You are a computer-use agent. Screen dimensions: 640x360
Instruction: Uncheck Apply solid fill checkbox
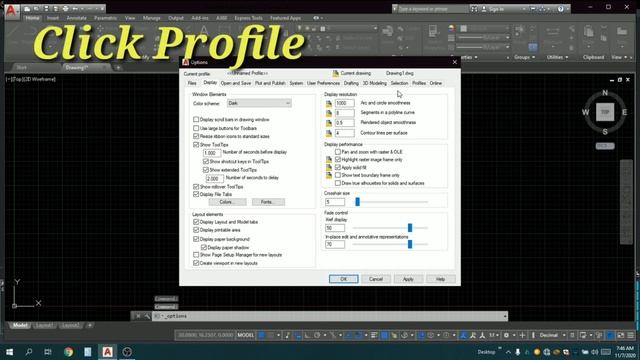pyautogui.click(x=338, y=167)
